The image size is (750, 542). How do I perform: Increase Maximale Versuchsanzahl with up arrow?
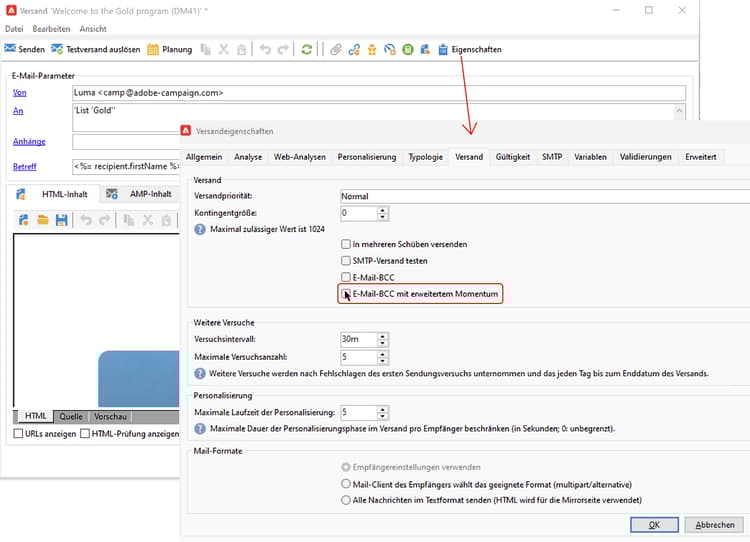click(x=382, y=354)
